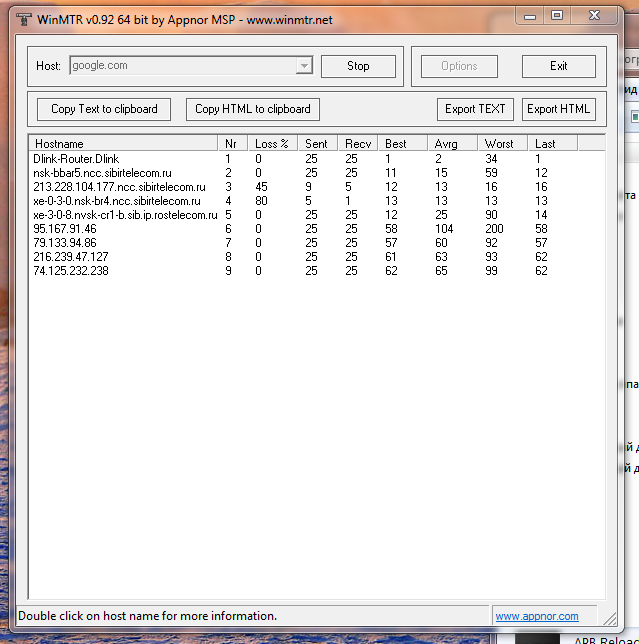Click the Stop button
This screenshot has width=639, height=644.
click(358, 66)
